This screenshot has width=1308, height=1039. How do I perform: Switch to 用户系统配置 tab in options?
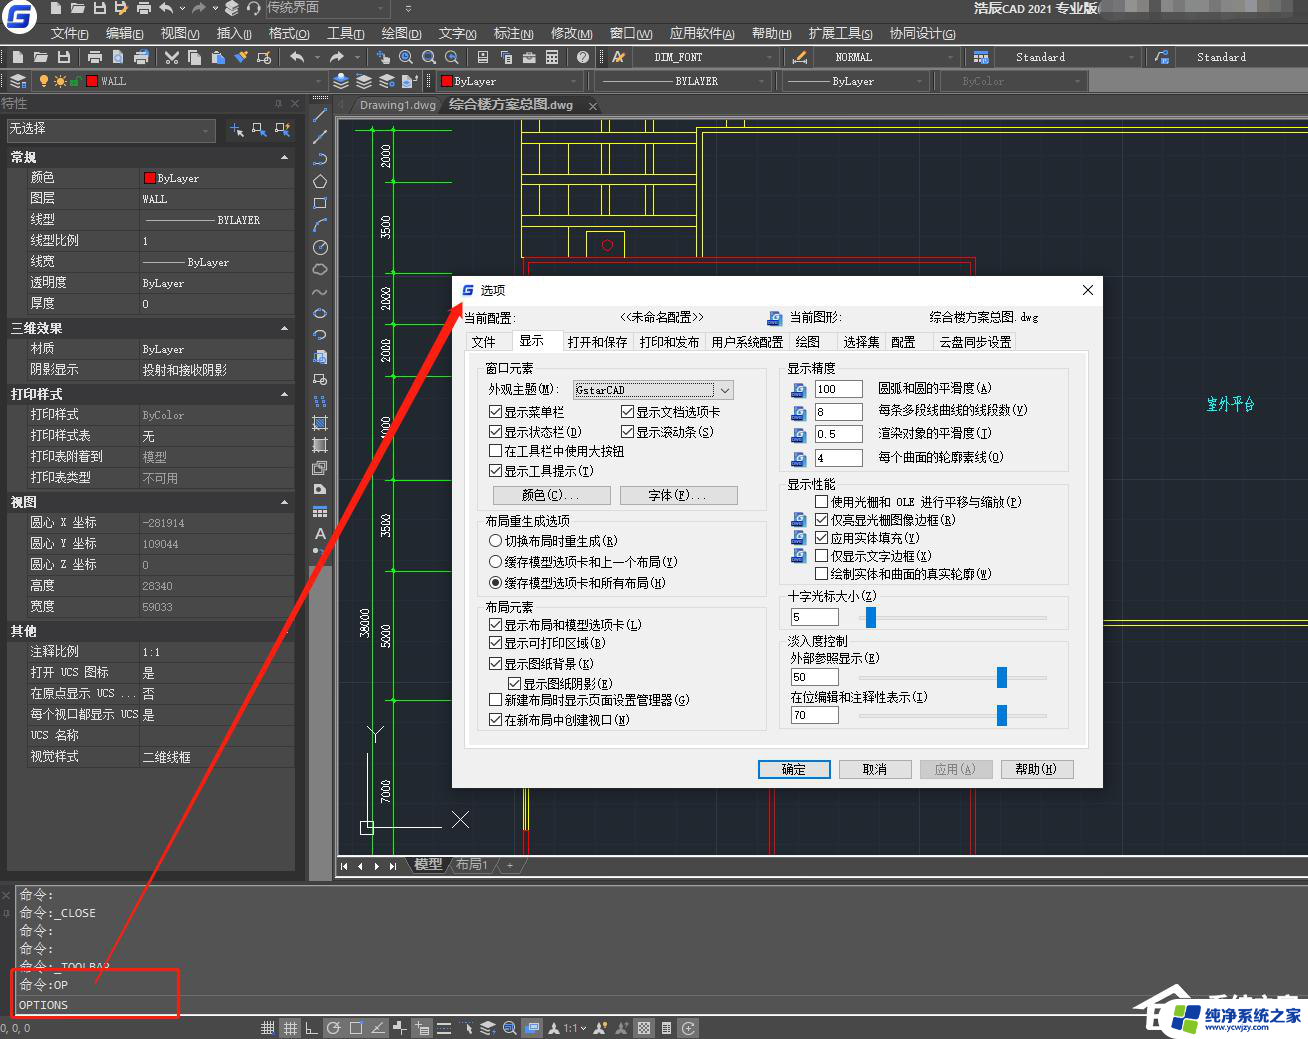pos(747,342)
